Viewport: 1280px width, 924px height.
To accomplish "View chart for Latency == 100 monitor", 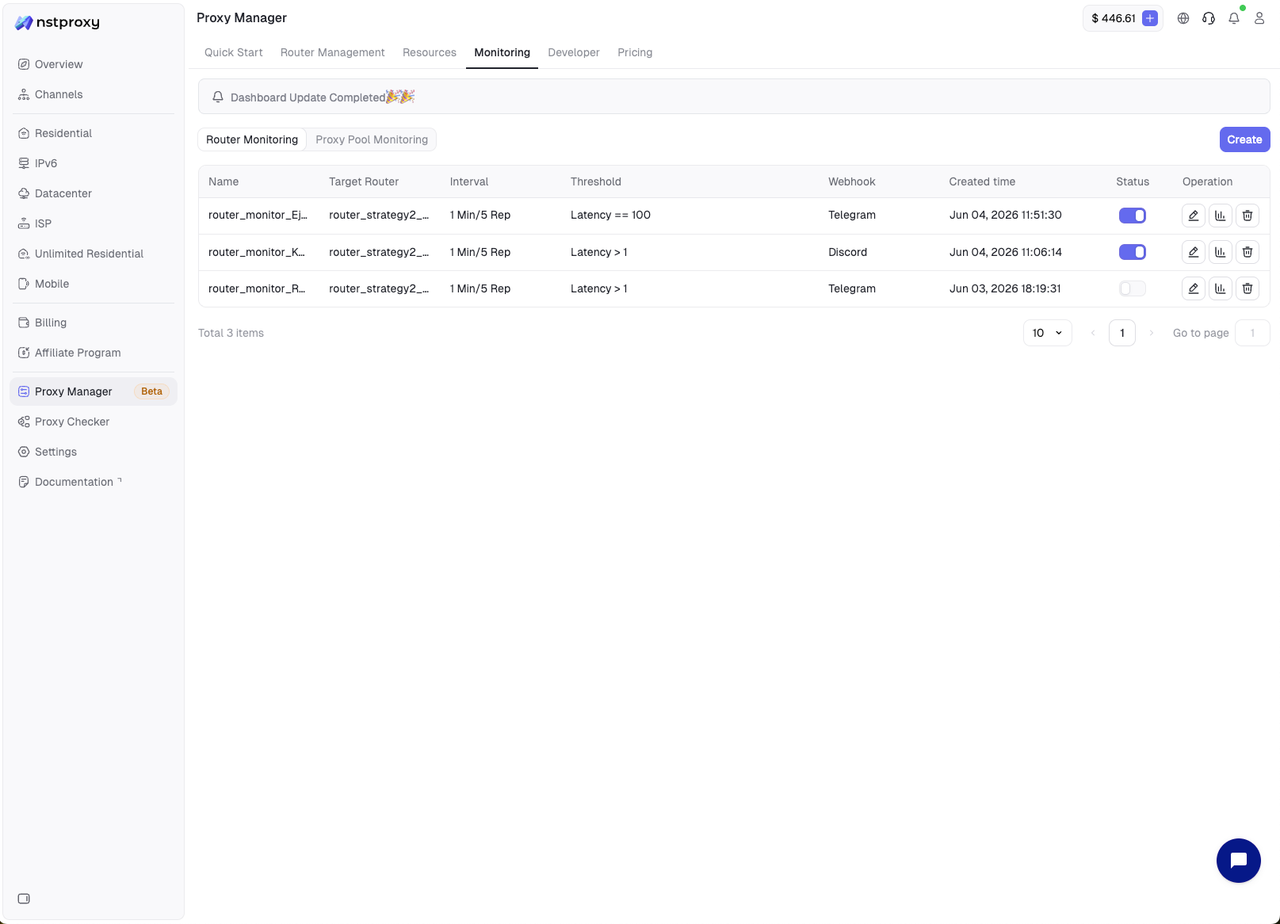I will [1220, 215].
